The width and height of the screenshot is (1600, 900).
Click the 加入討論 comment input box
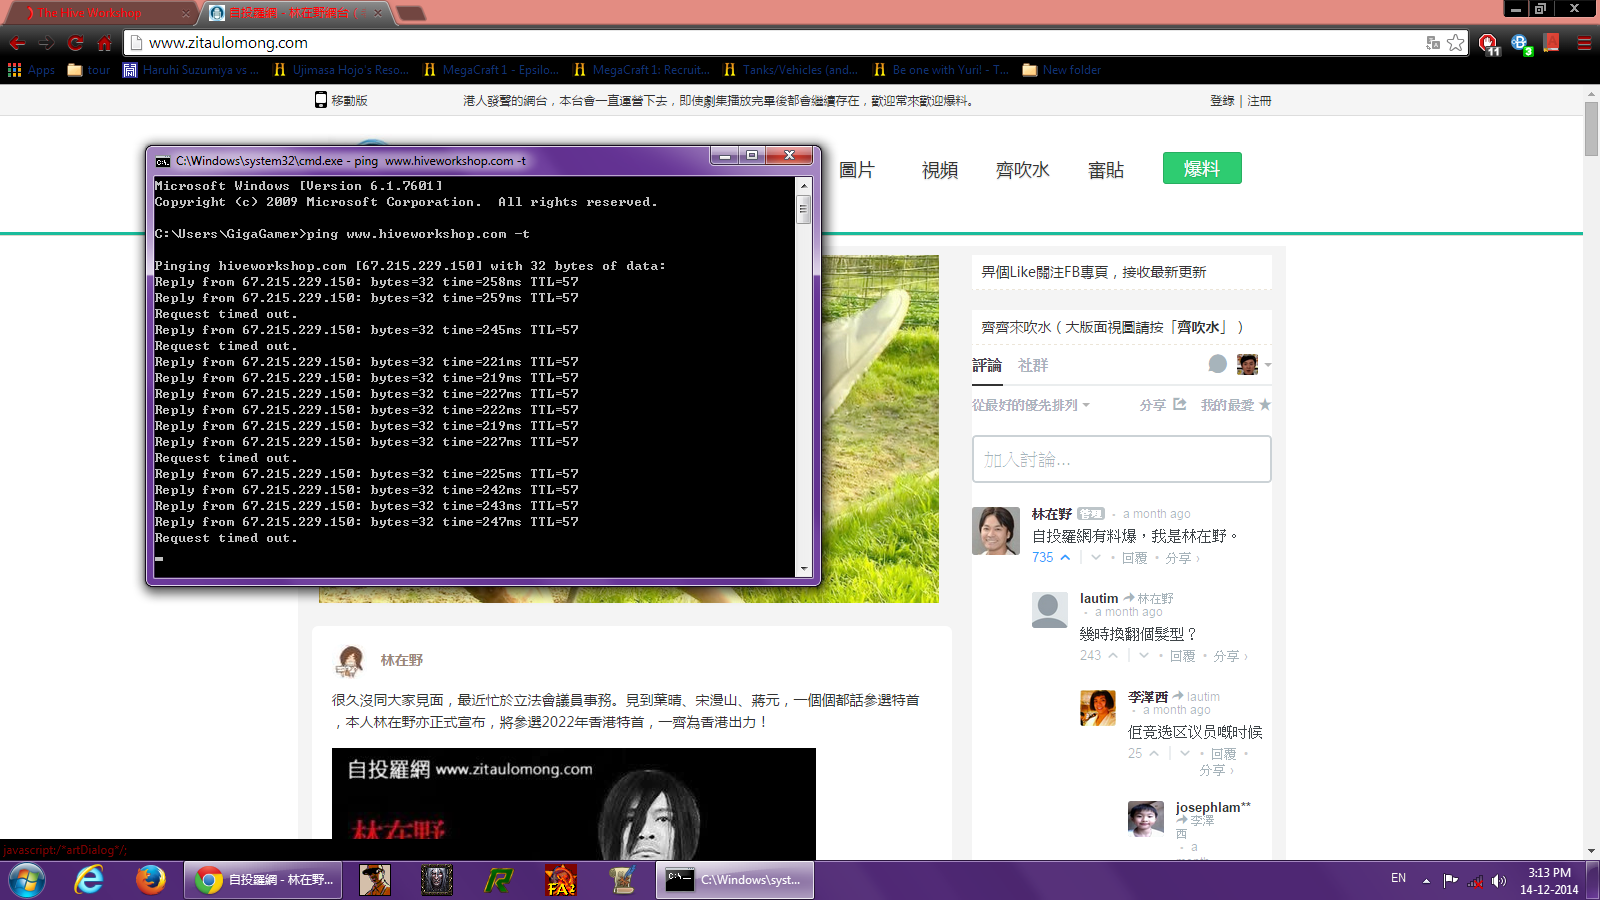(x=1121, y=459)
